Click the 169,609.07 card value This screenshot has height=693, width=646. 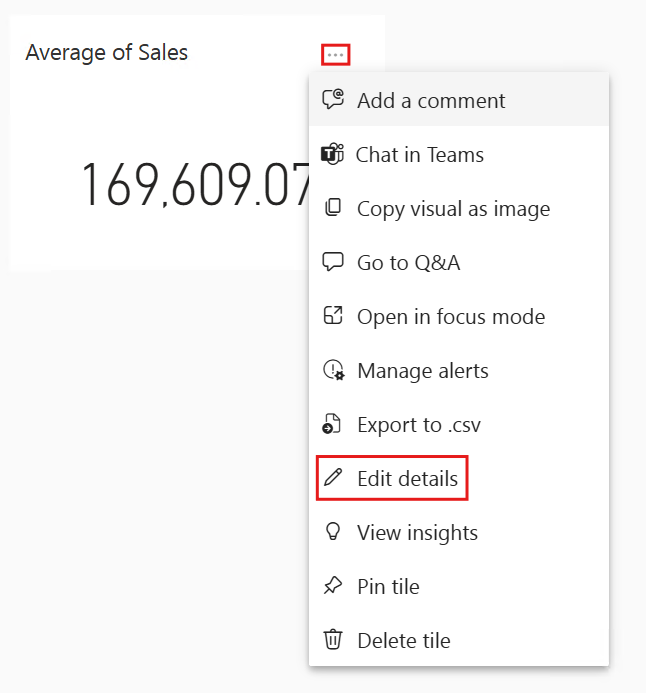pos(195,185)
